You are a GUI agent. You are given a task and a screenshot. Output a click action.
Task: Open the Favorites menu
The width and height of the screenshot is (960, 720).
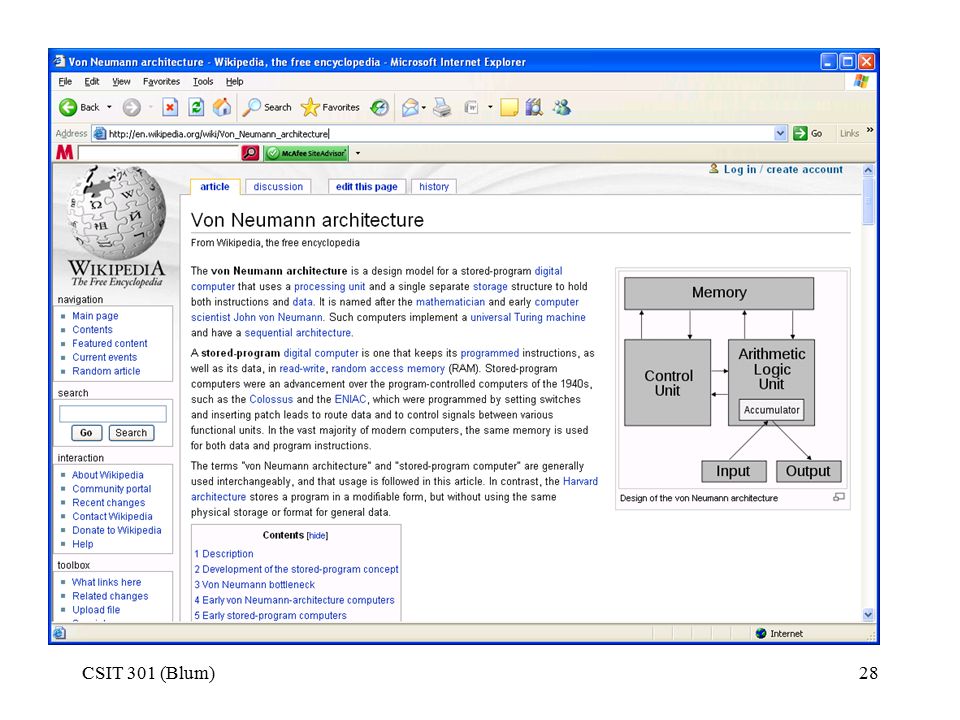(161, 81)
